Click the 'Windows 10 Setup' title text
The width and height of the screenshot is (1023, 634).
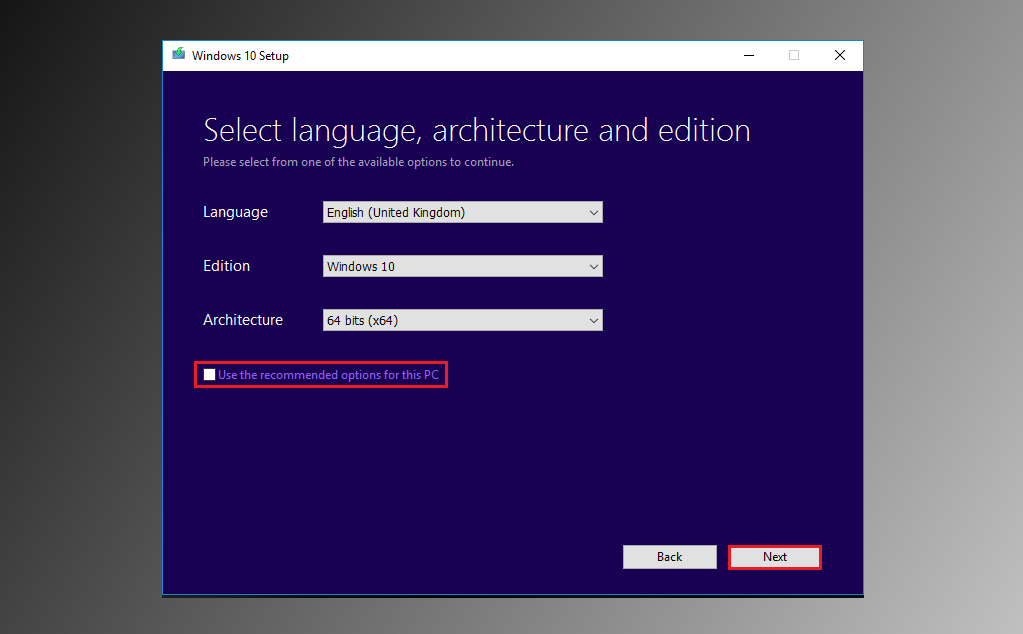(240, 55)
